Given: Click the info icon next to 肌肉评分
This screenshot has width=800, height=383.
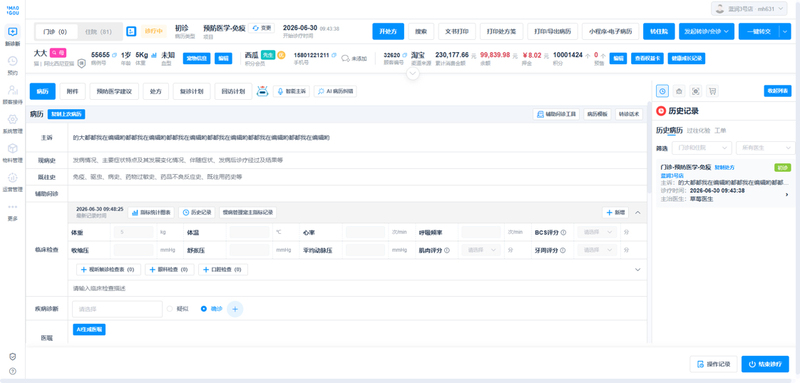Looking at the screenshot, I should pyautogui.click(x=447, y=250).
